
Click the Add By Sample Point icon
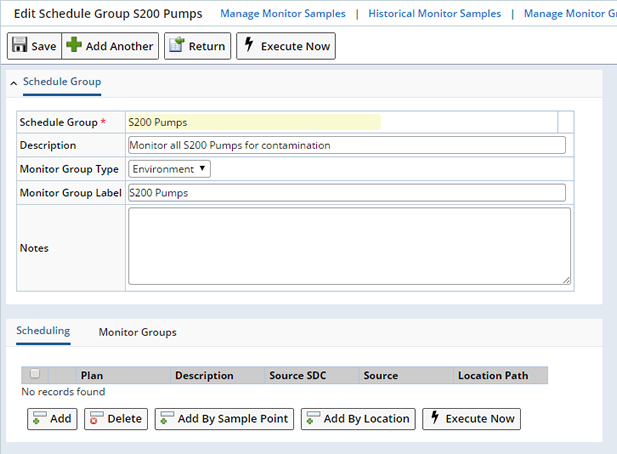(167, 418)
